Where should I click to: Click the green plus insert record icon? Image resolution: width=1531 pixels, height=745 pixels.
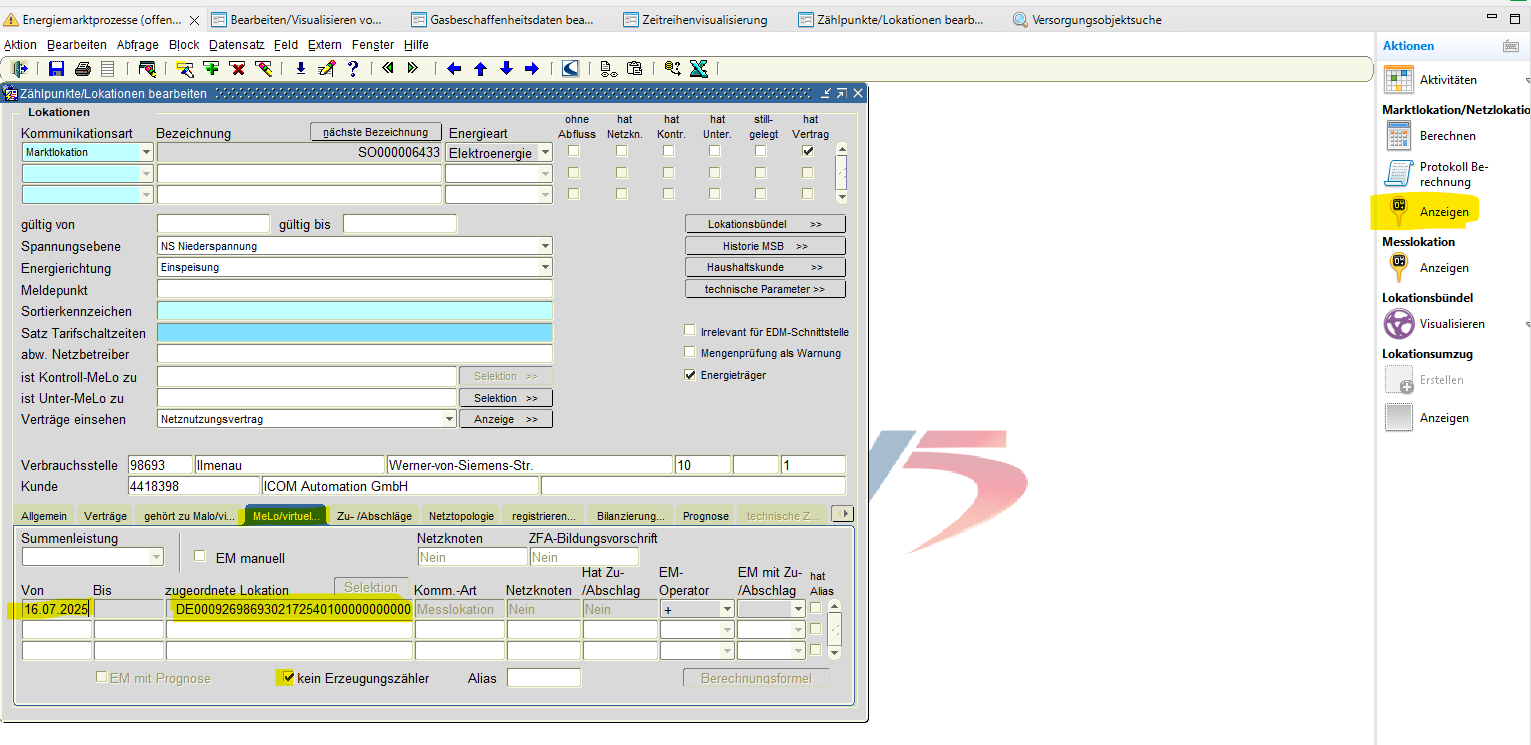[211, 68]
